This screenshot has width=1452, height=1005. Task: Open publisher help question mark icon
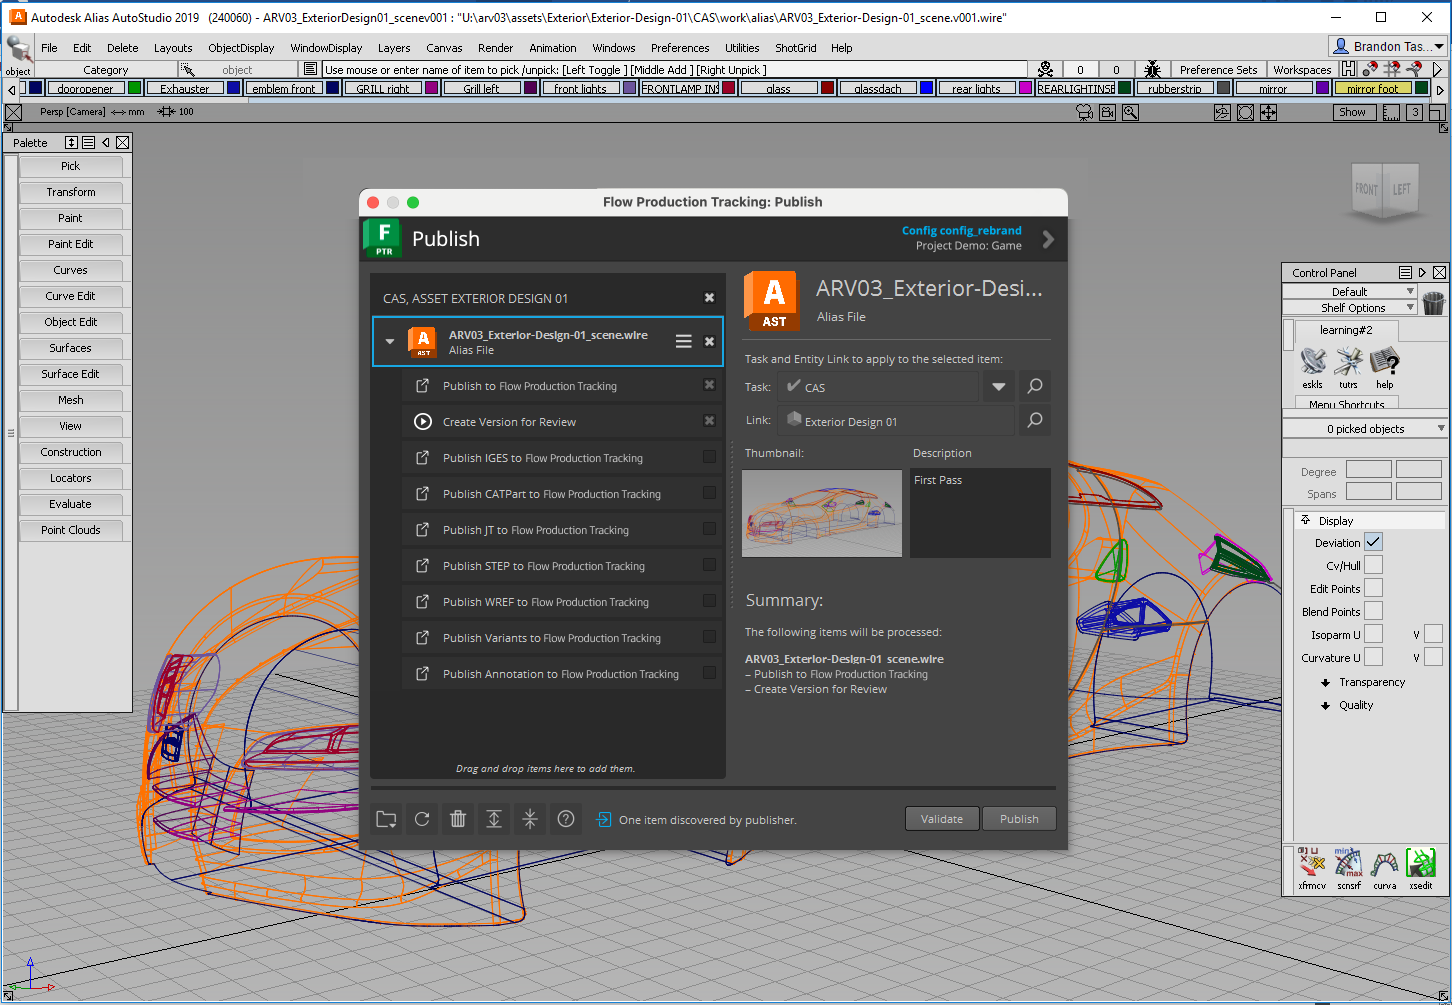click(566, 819)
